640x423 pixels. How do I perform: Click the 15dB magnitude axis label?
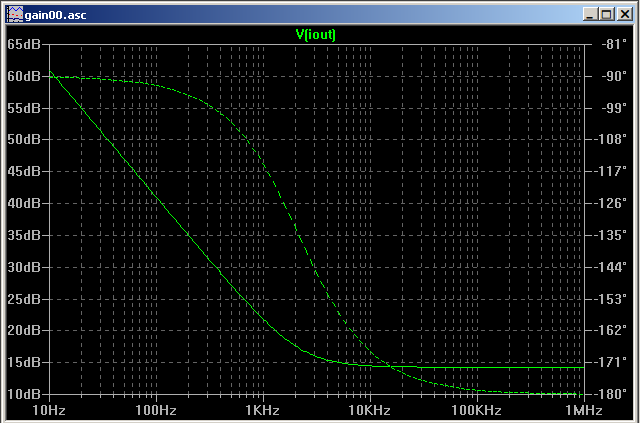[x=24, y=362]
